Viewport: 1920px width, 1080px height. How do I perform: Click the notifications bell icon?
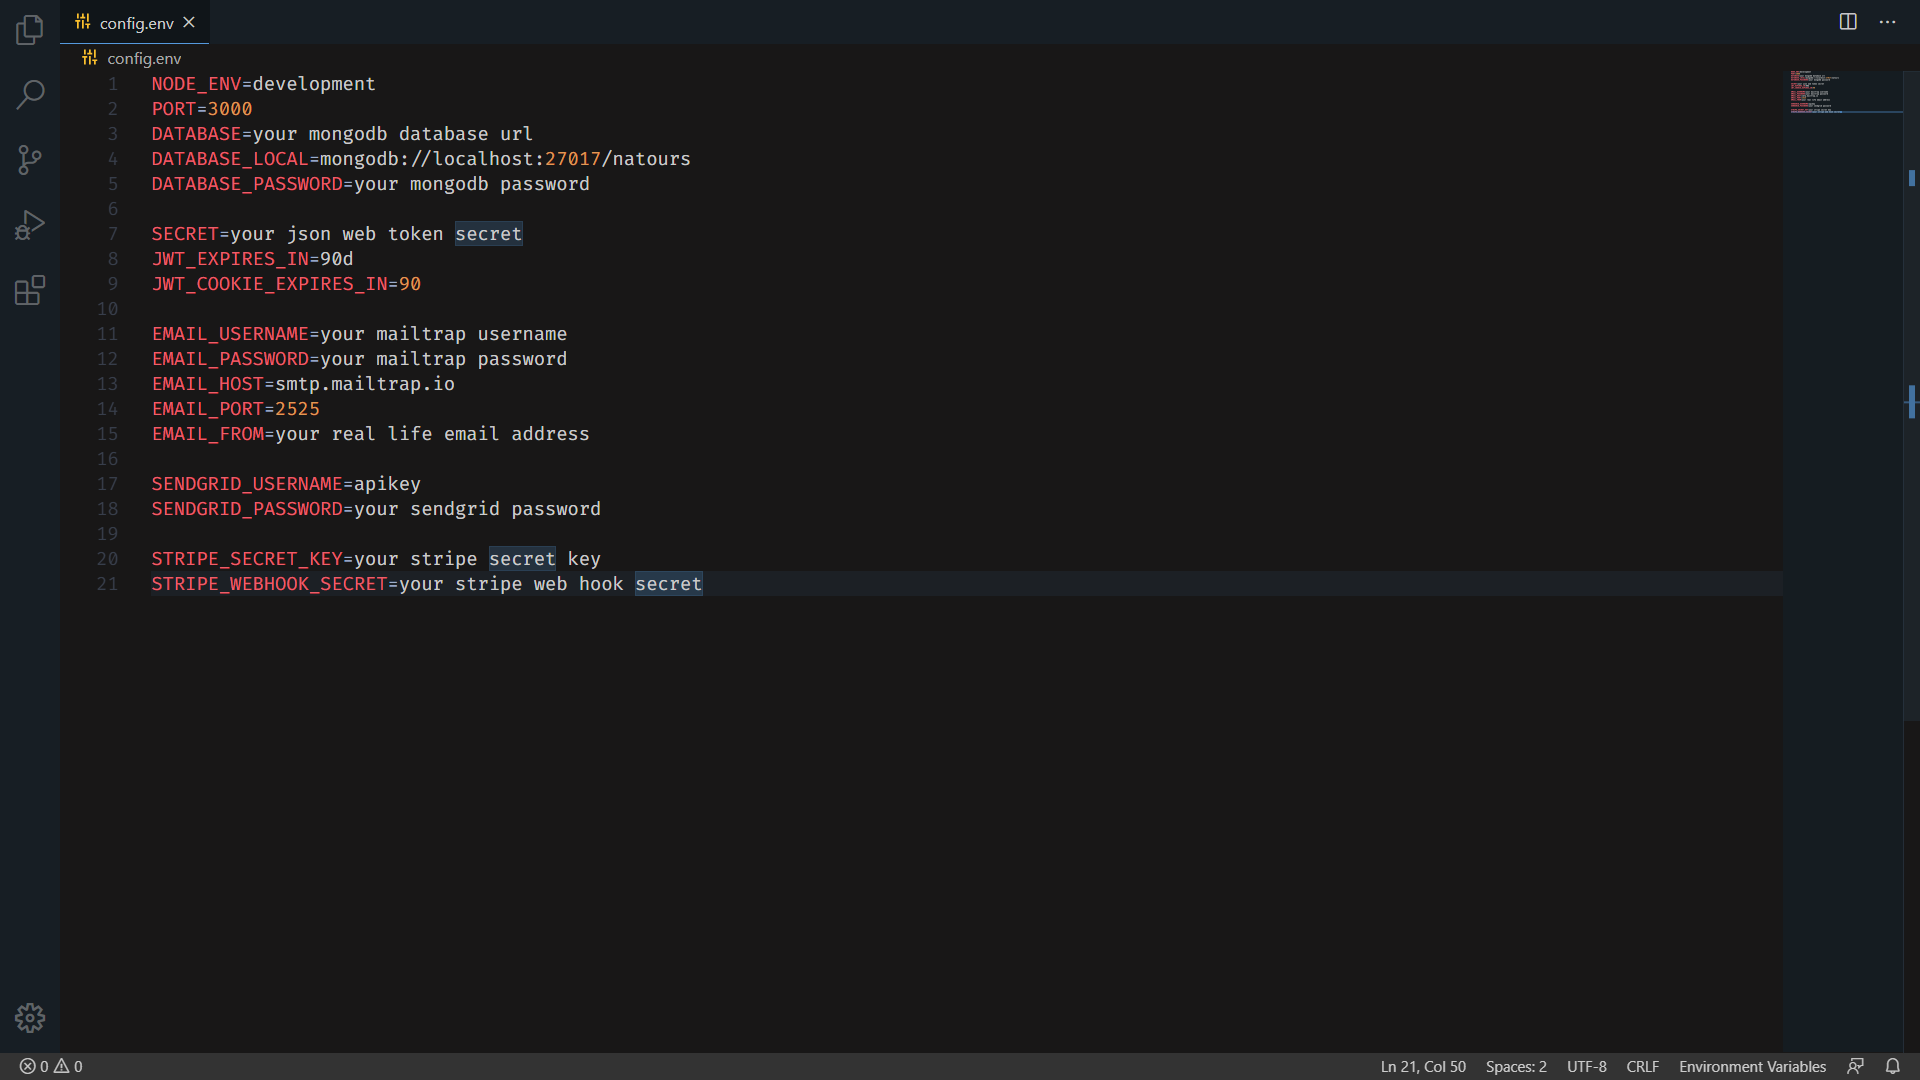[1893, 1066]
